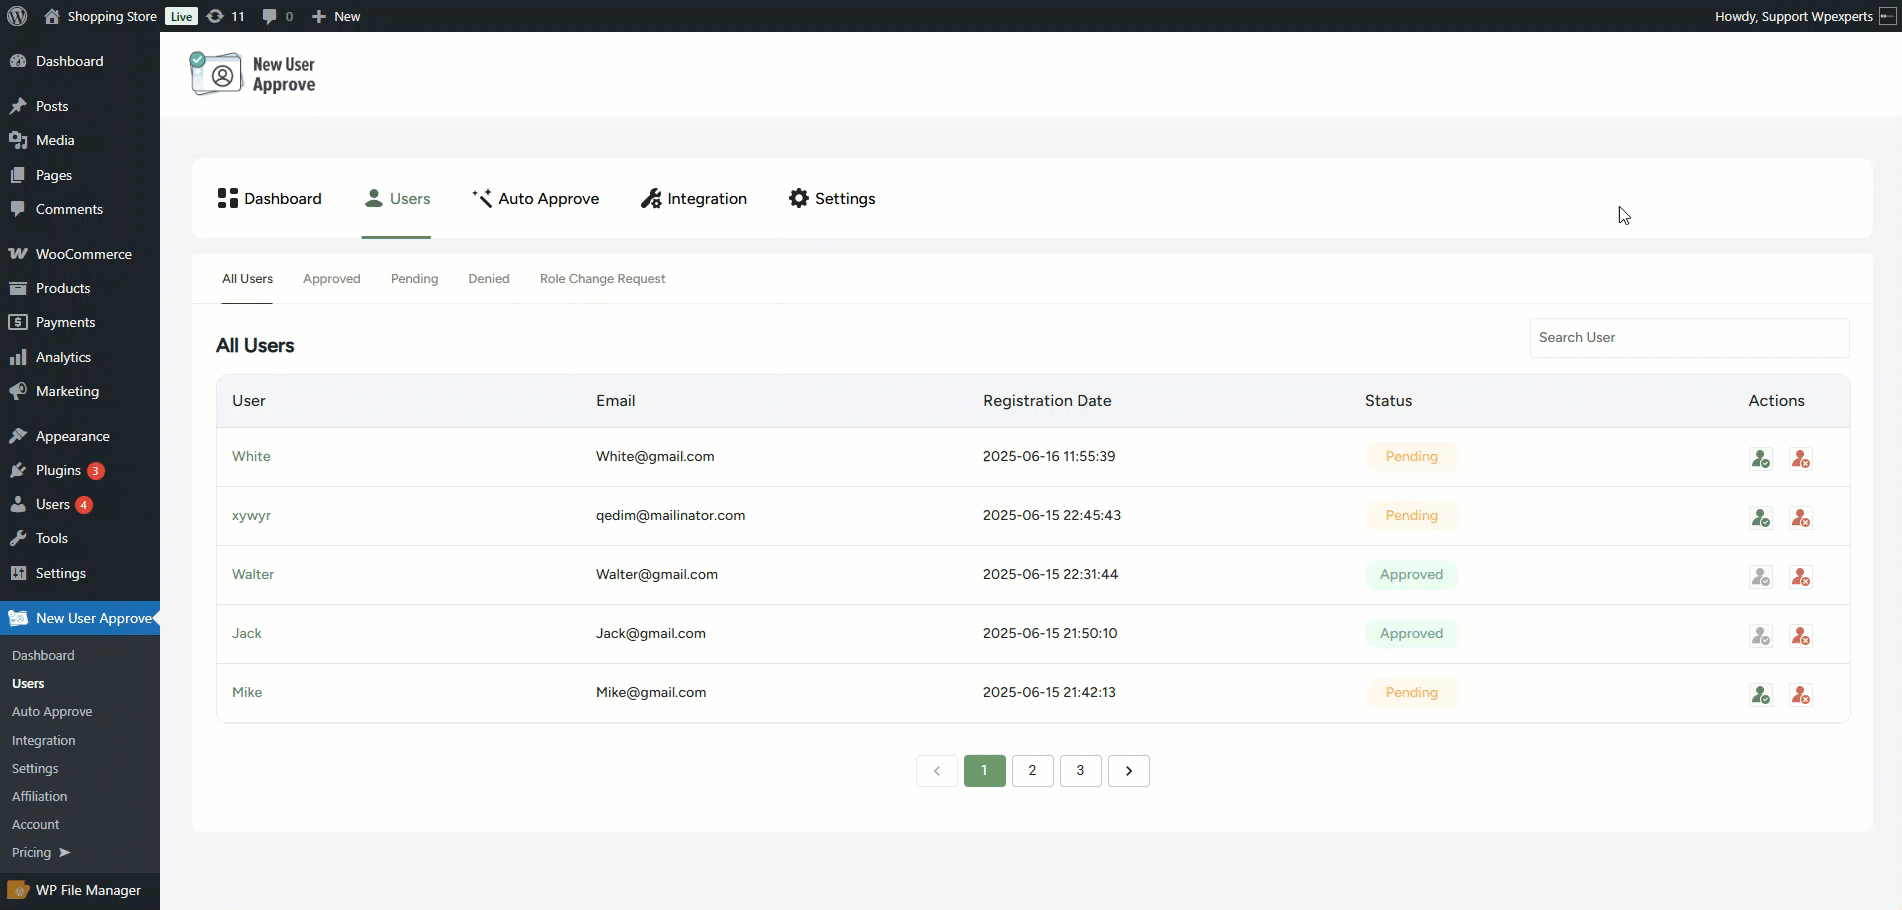Open WooCommerce in the admin sidebar
This screenshot has width=1902, height=910.
coord(83,254)
